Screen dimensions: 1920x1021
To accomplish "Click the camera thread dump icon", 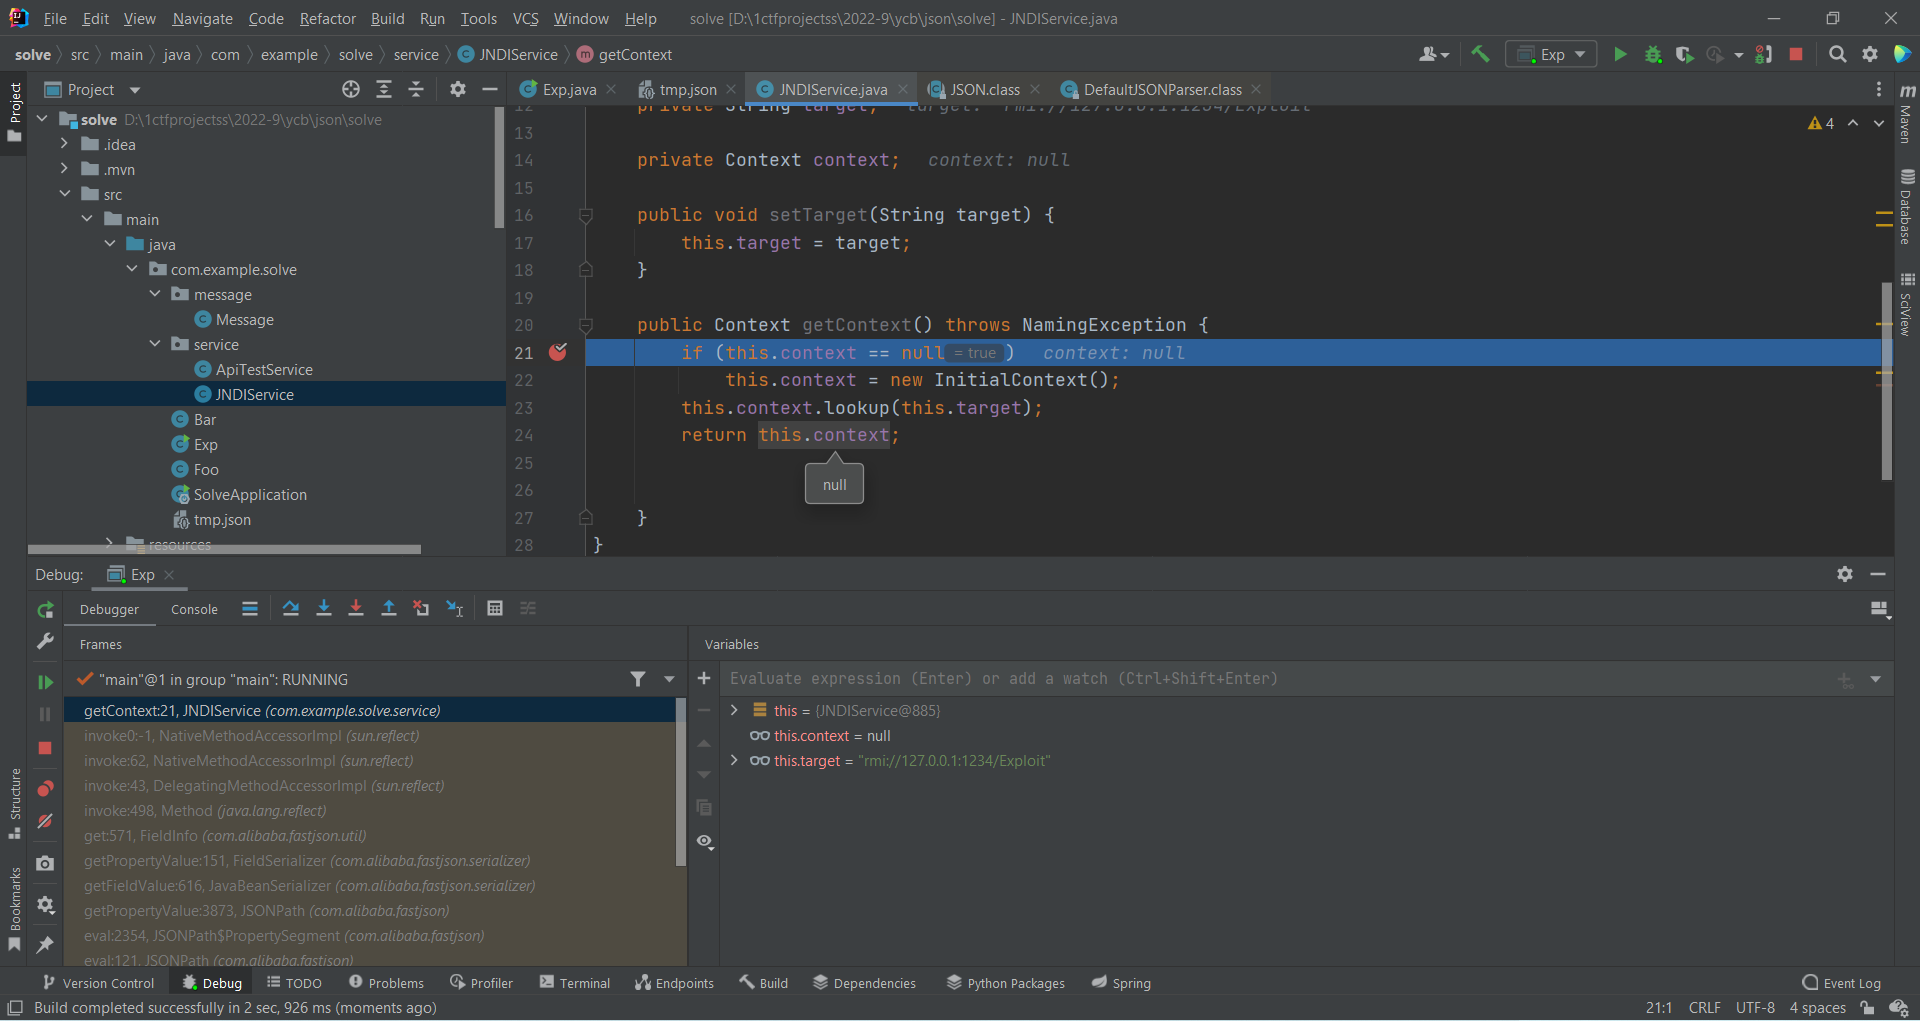I will coord(45,863).
